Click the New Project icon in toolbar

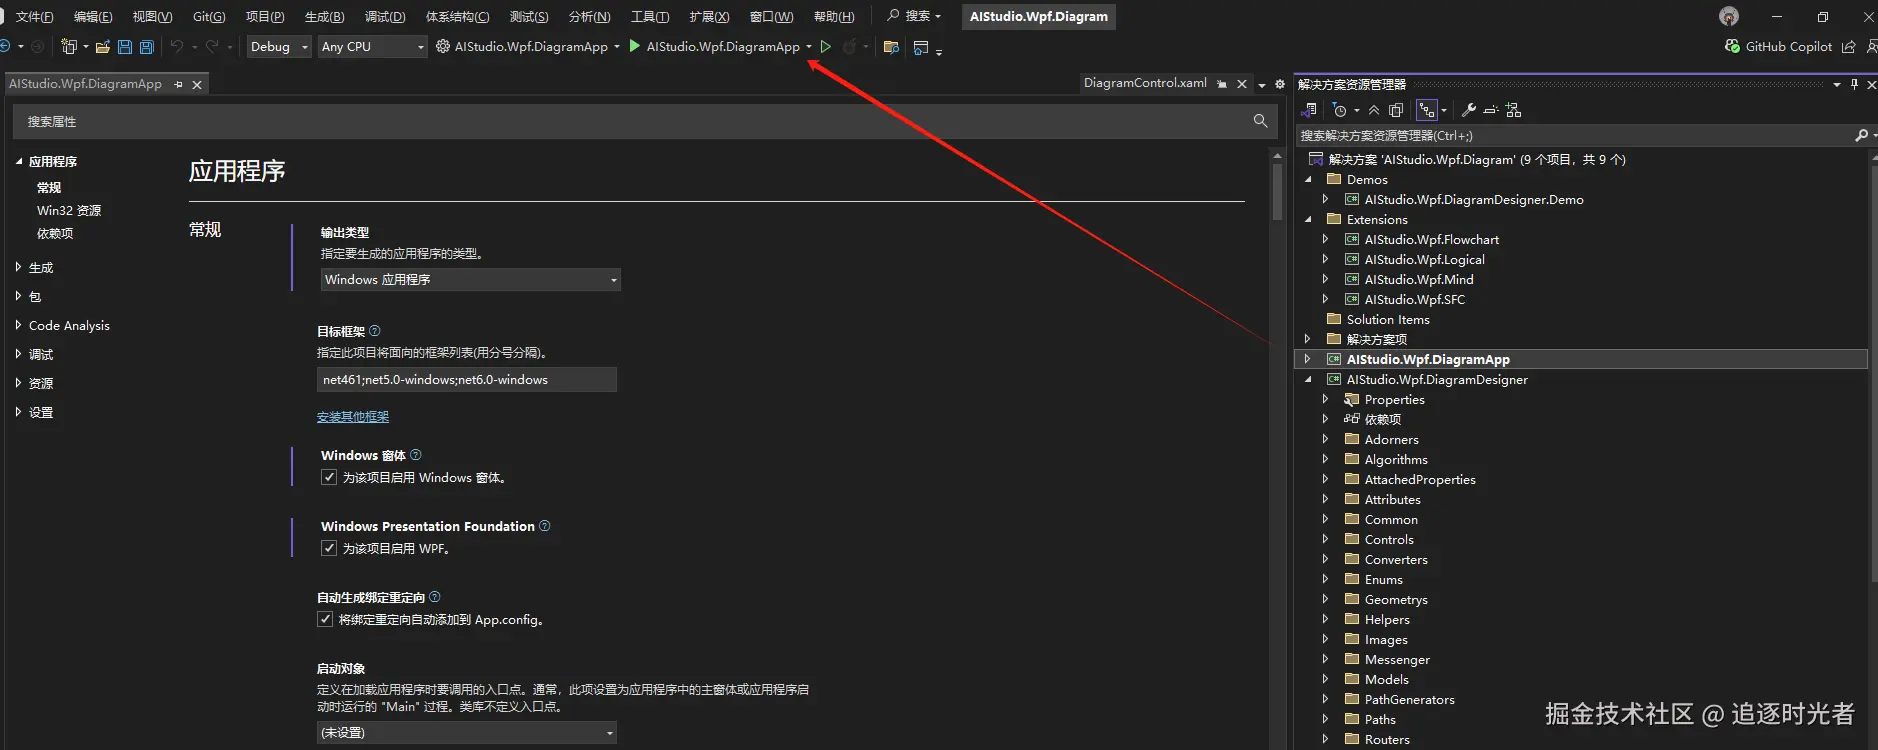(69, 47)
